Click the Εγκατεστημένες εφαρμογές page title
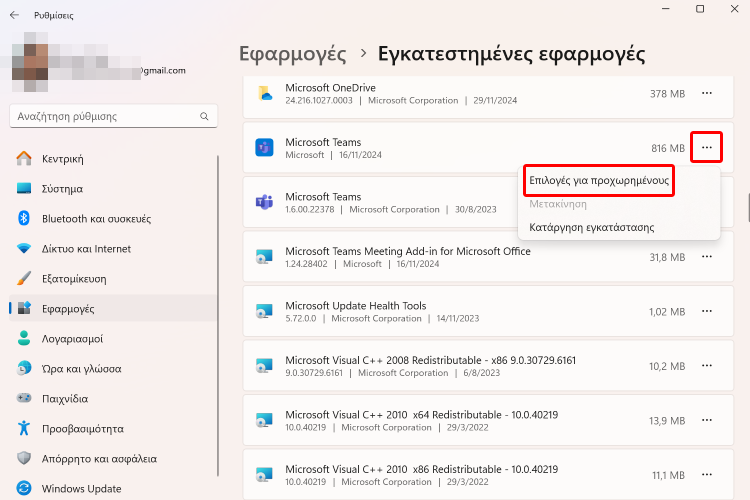 pos(511,54)
